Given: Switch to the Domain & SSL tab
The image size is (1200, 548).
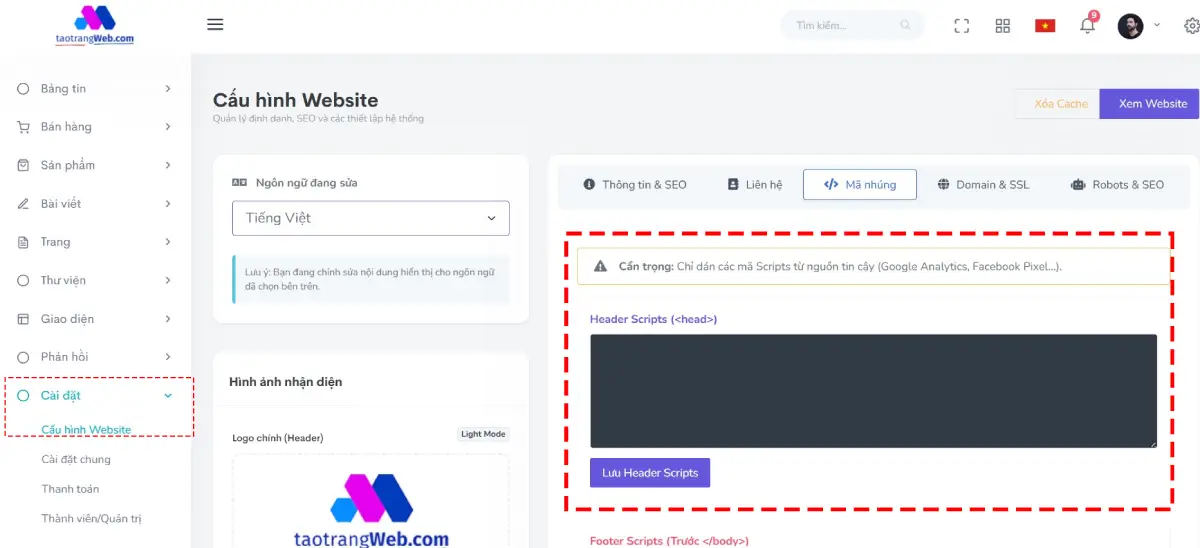Looking at the screenshot, I should click(983, 185).
